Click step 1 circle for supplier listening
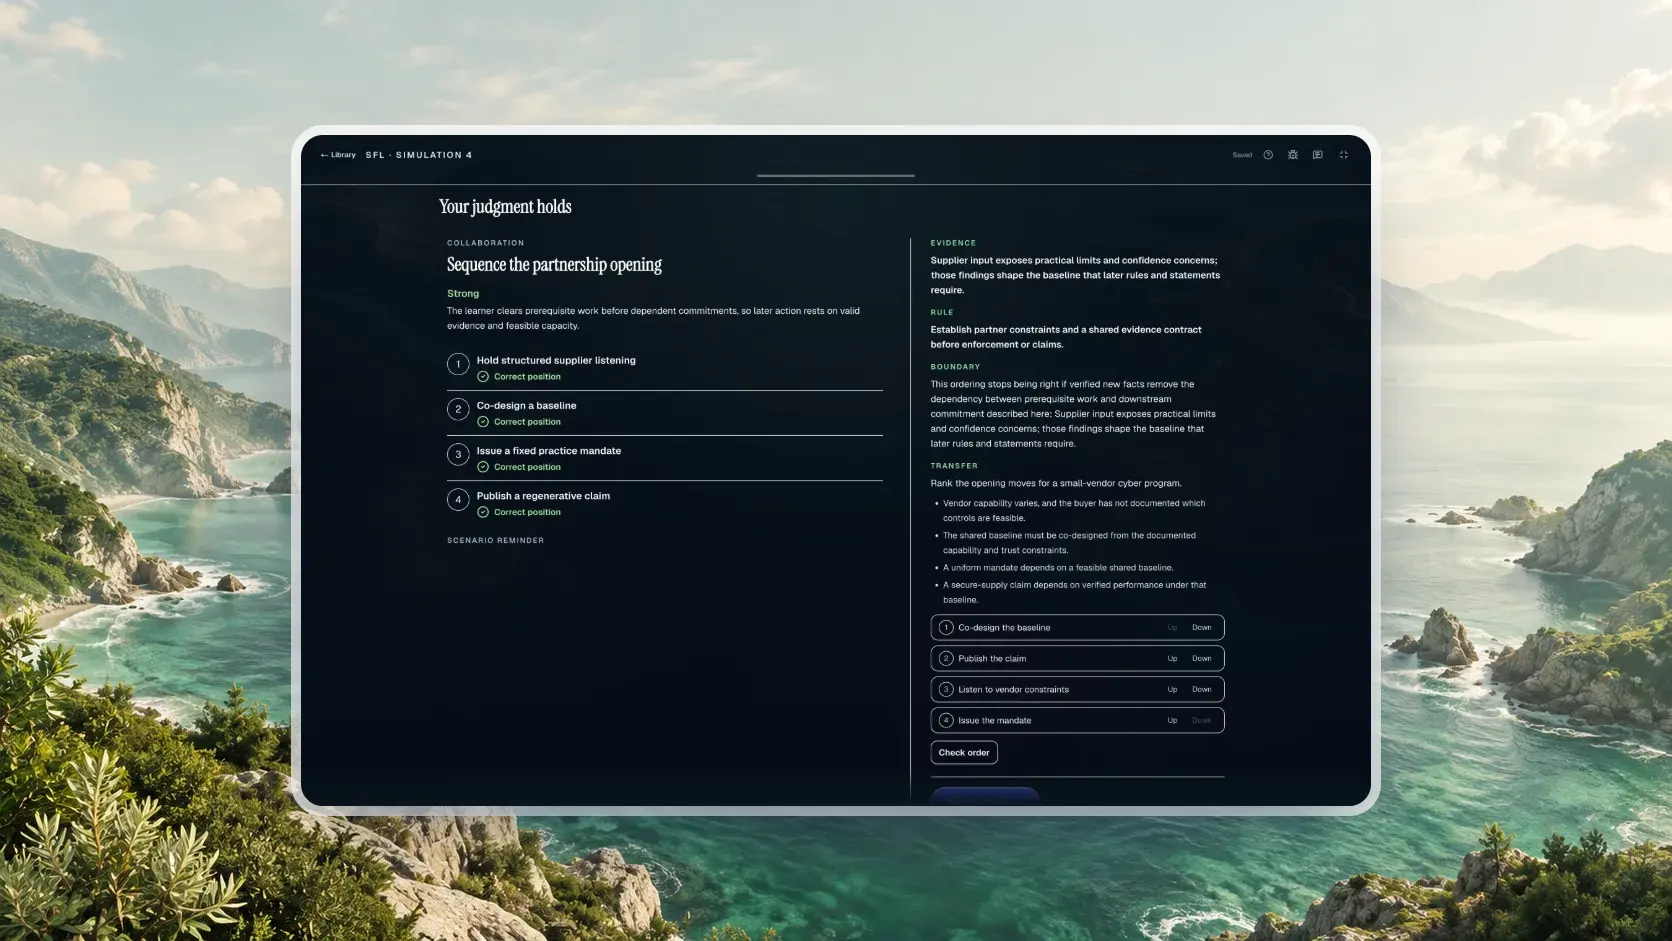Viewport: 1672px width, 941px height. [x=458, y=364]
